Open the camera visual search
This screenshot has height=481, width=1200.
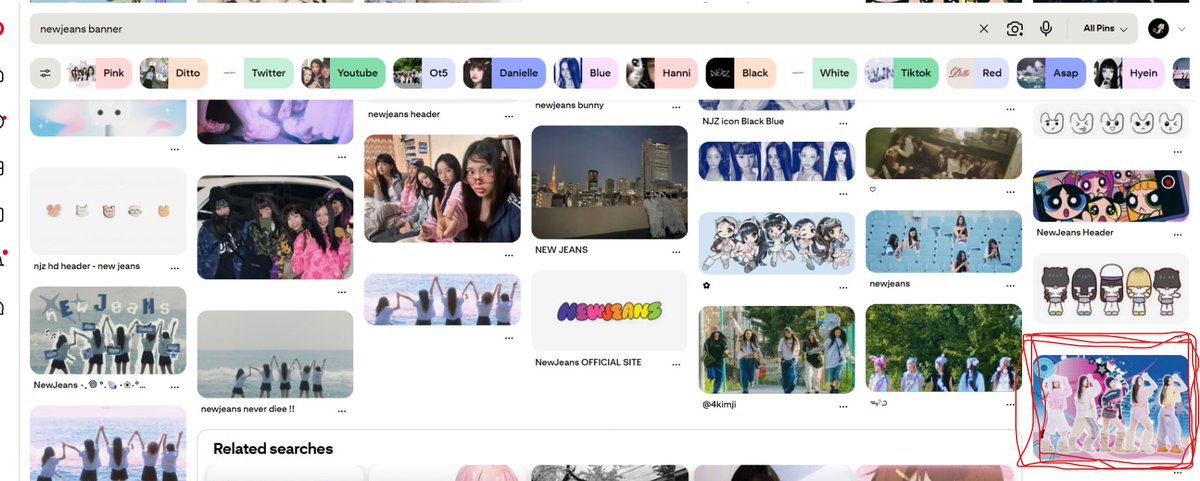click(1015, 29)
